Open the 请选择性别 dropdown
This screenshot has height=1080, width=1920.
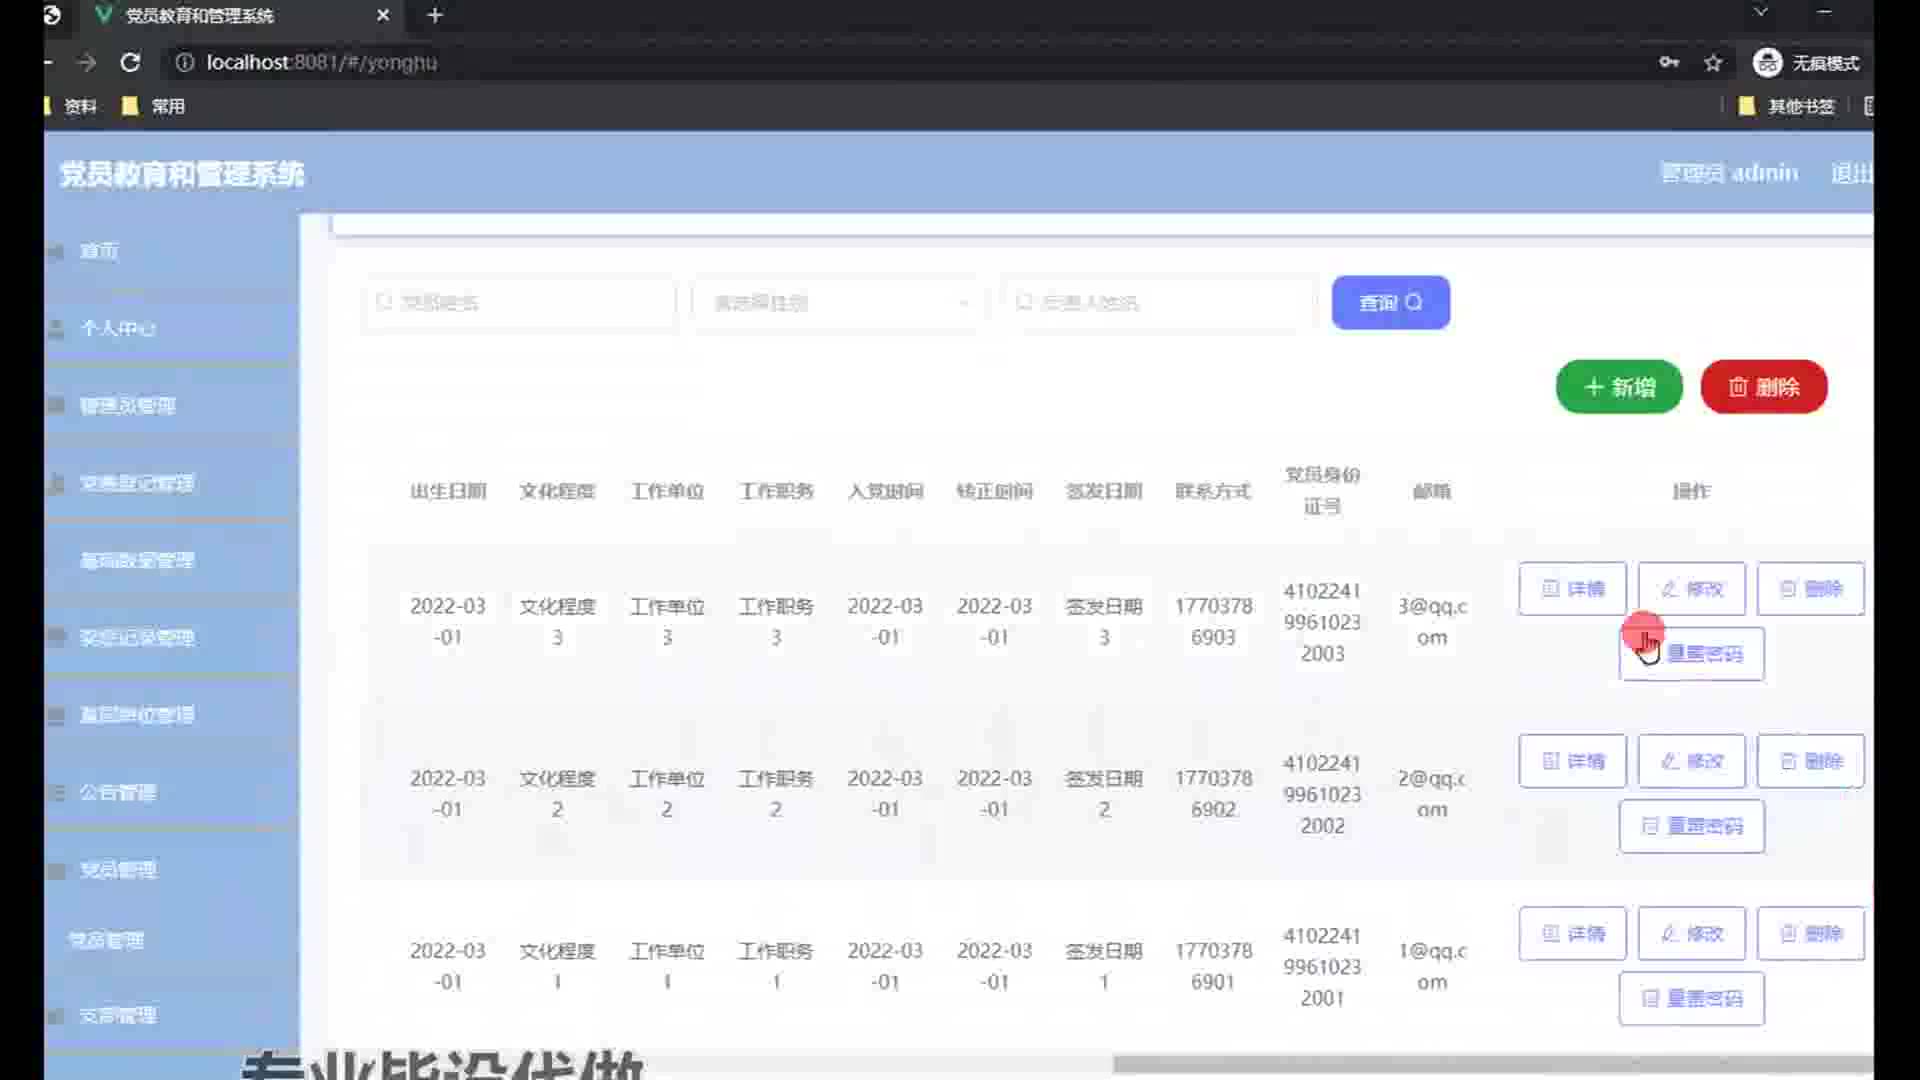tap(839, 302)
